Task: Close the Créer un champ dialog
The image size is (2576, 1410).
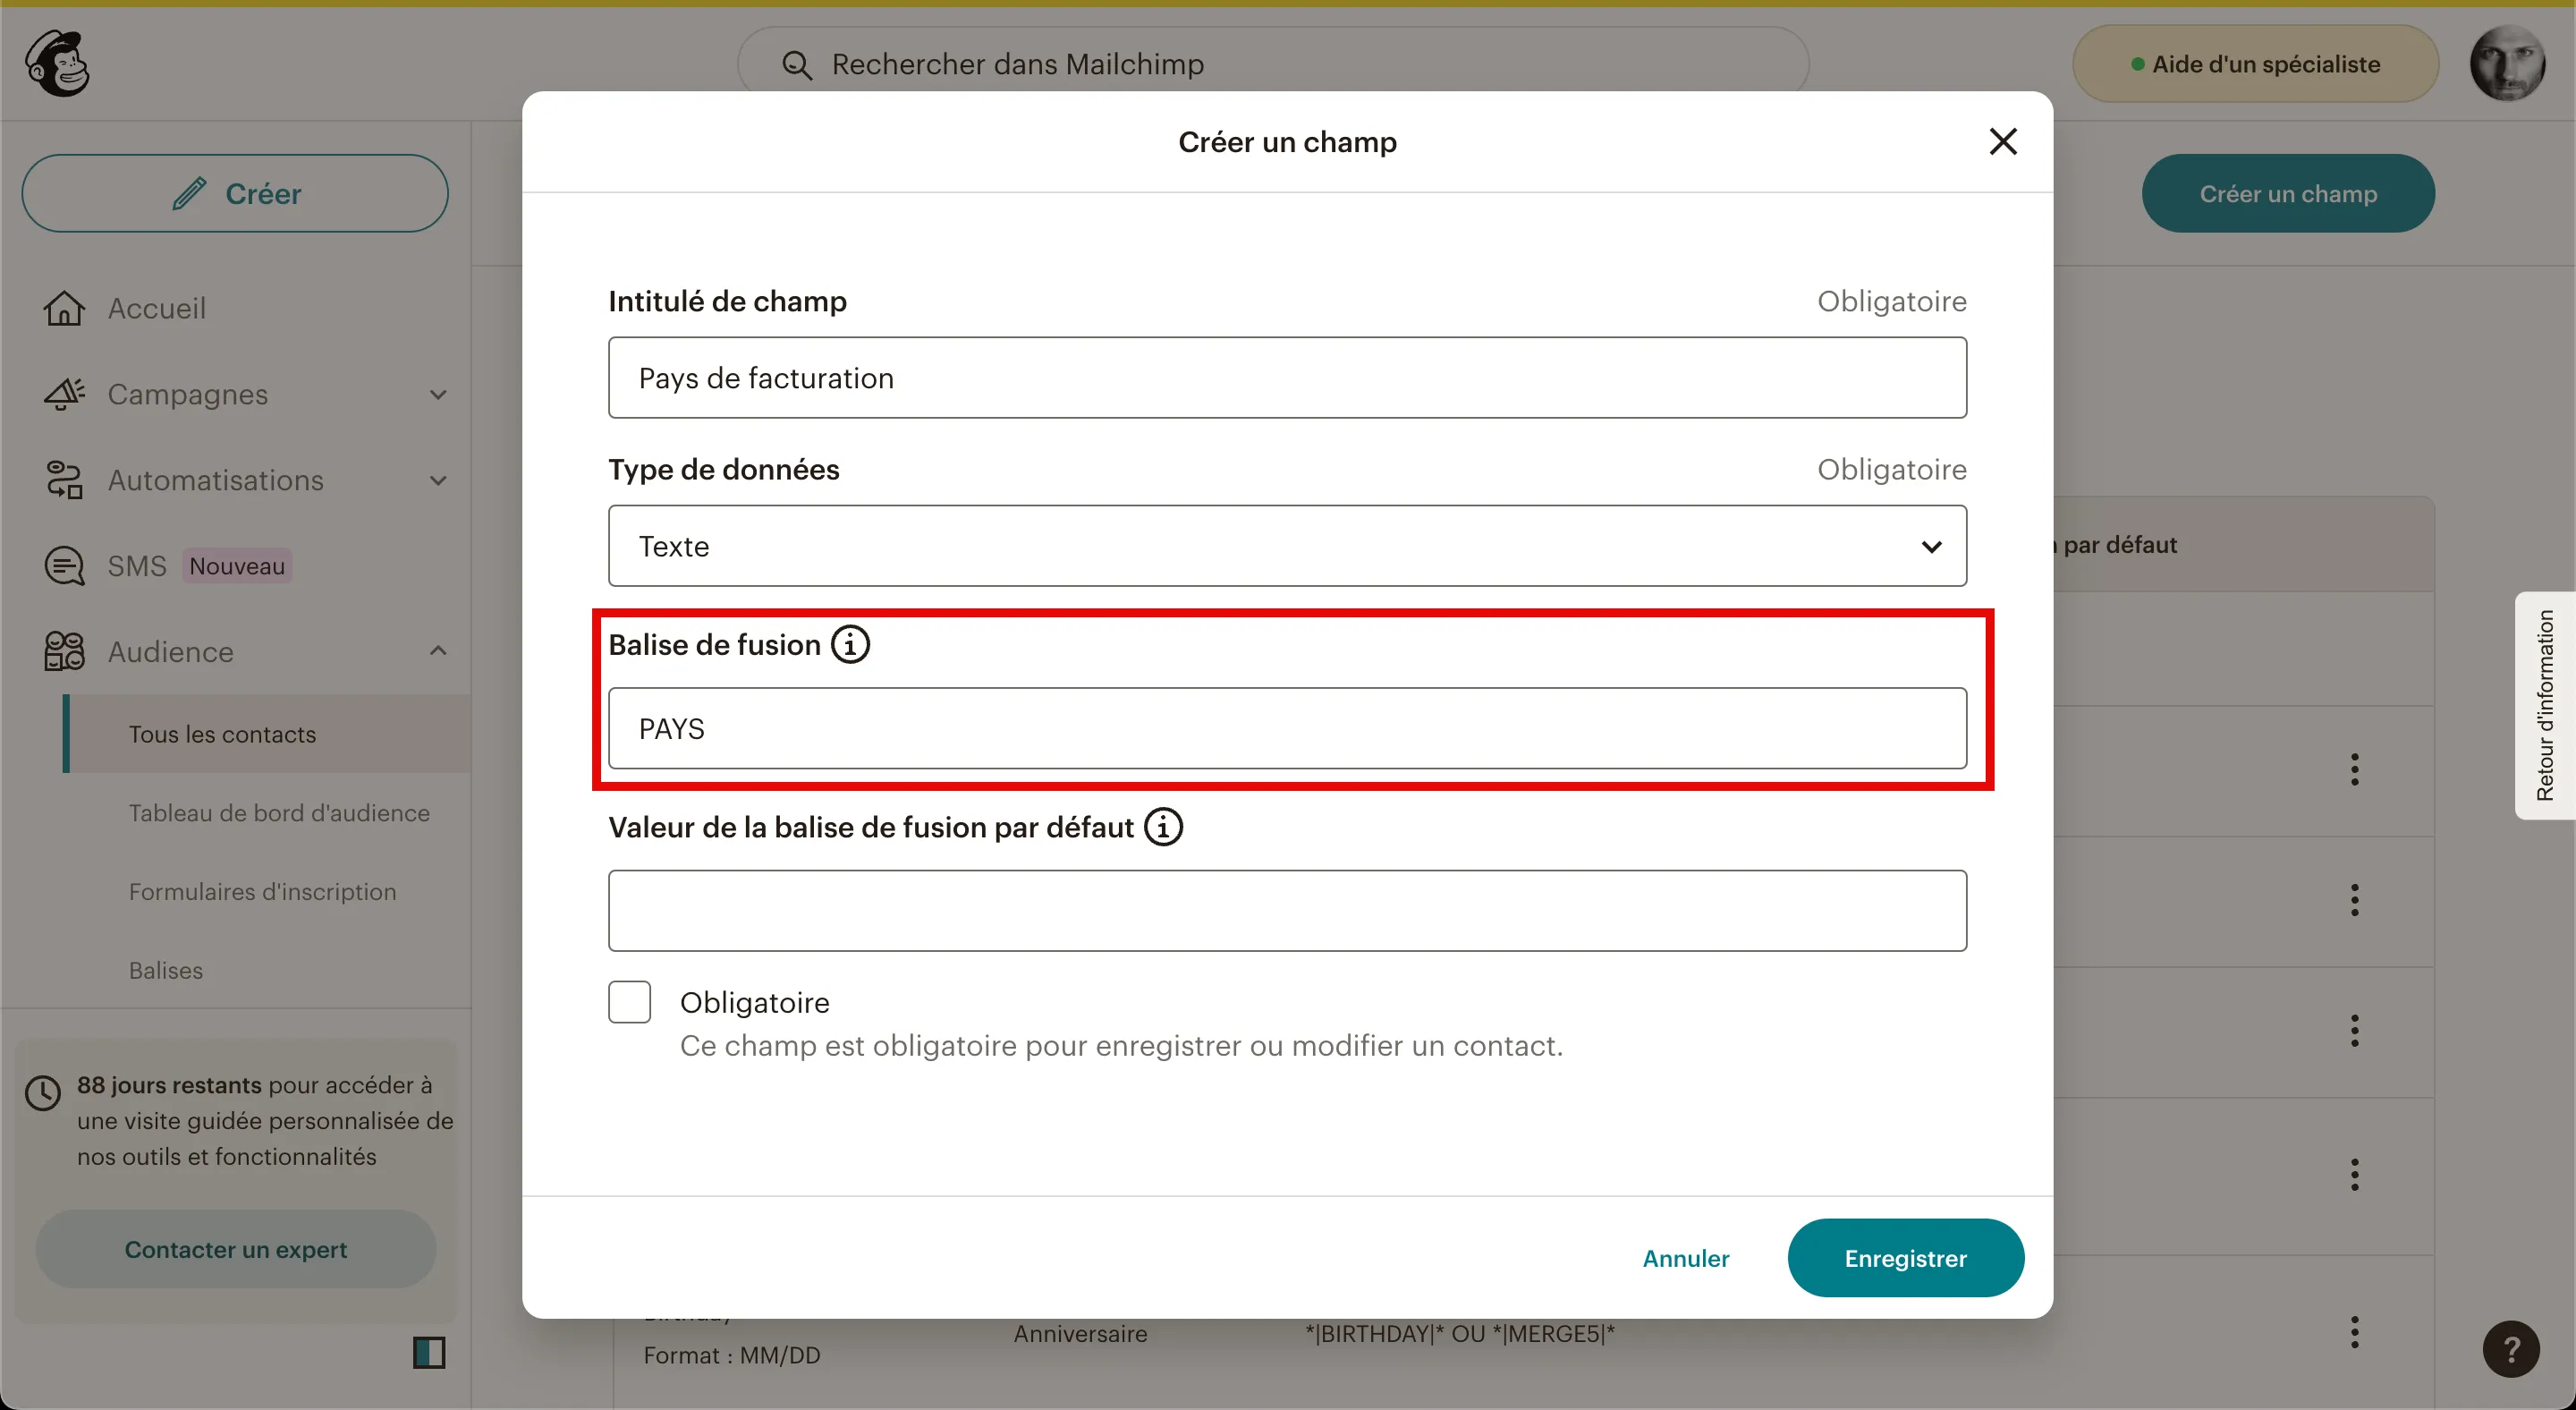Action: [2003, 142]
